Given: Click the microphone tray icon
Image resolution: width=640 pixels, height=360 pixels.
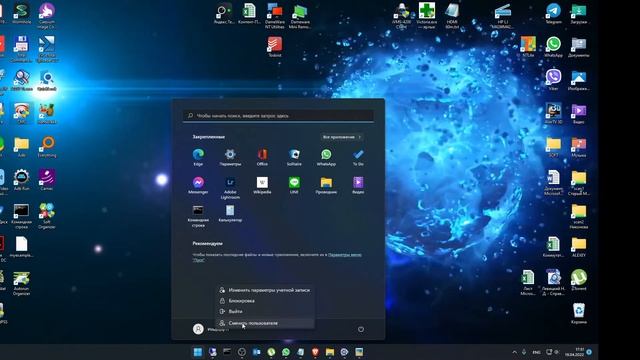Looking at the screenshot, I should 524,352.
